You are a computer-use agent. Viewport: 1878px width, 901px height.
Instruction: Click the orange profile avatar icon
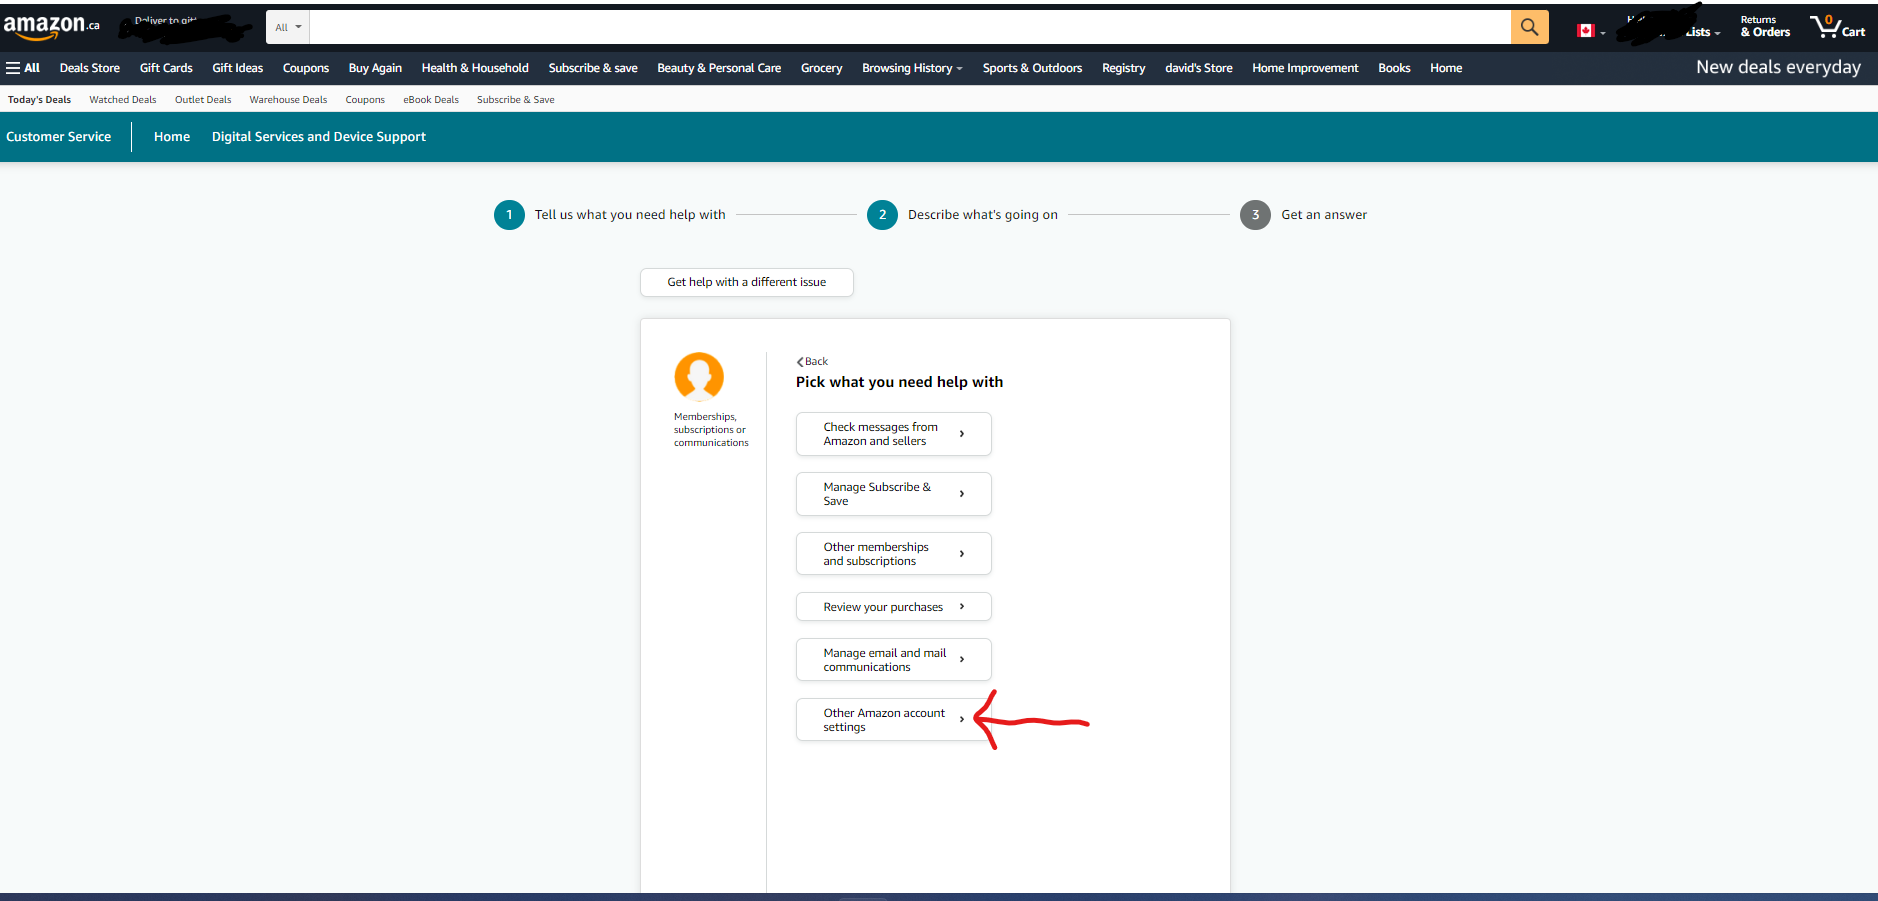tap(699, 376)
